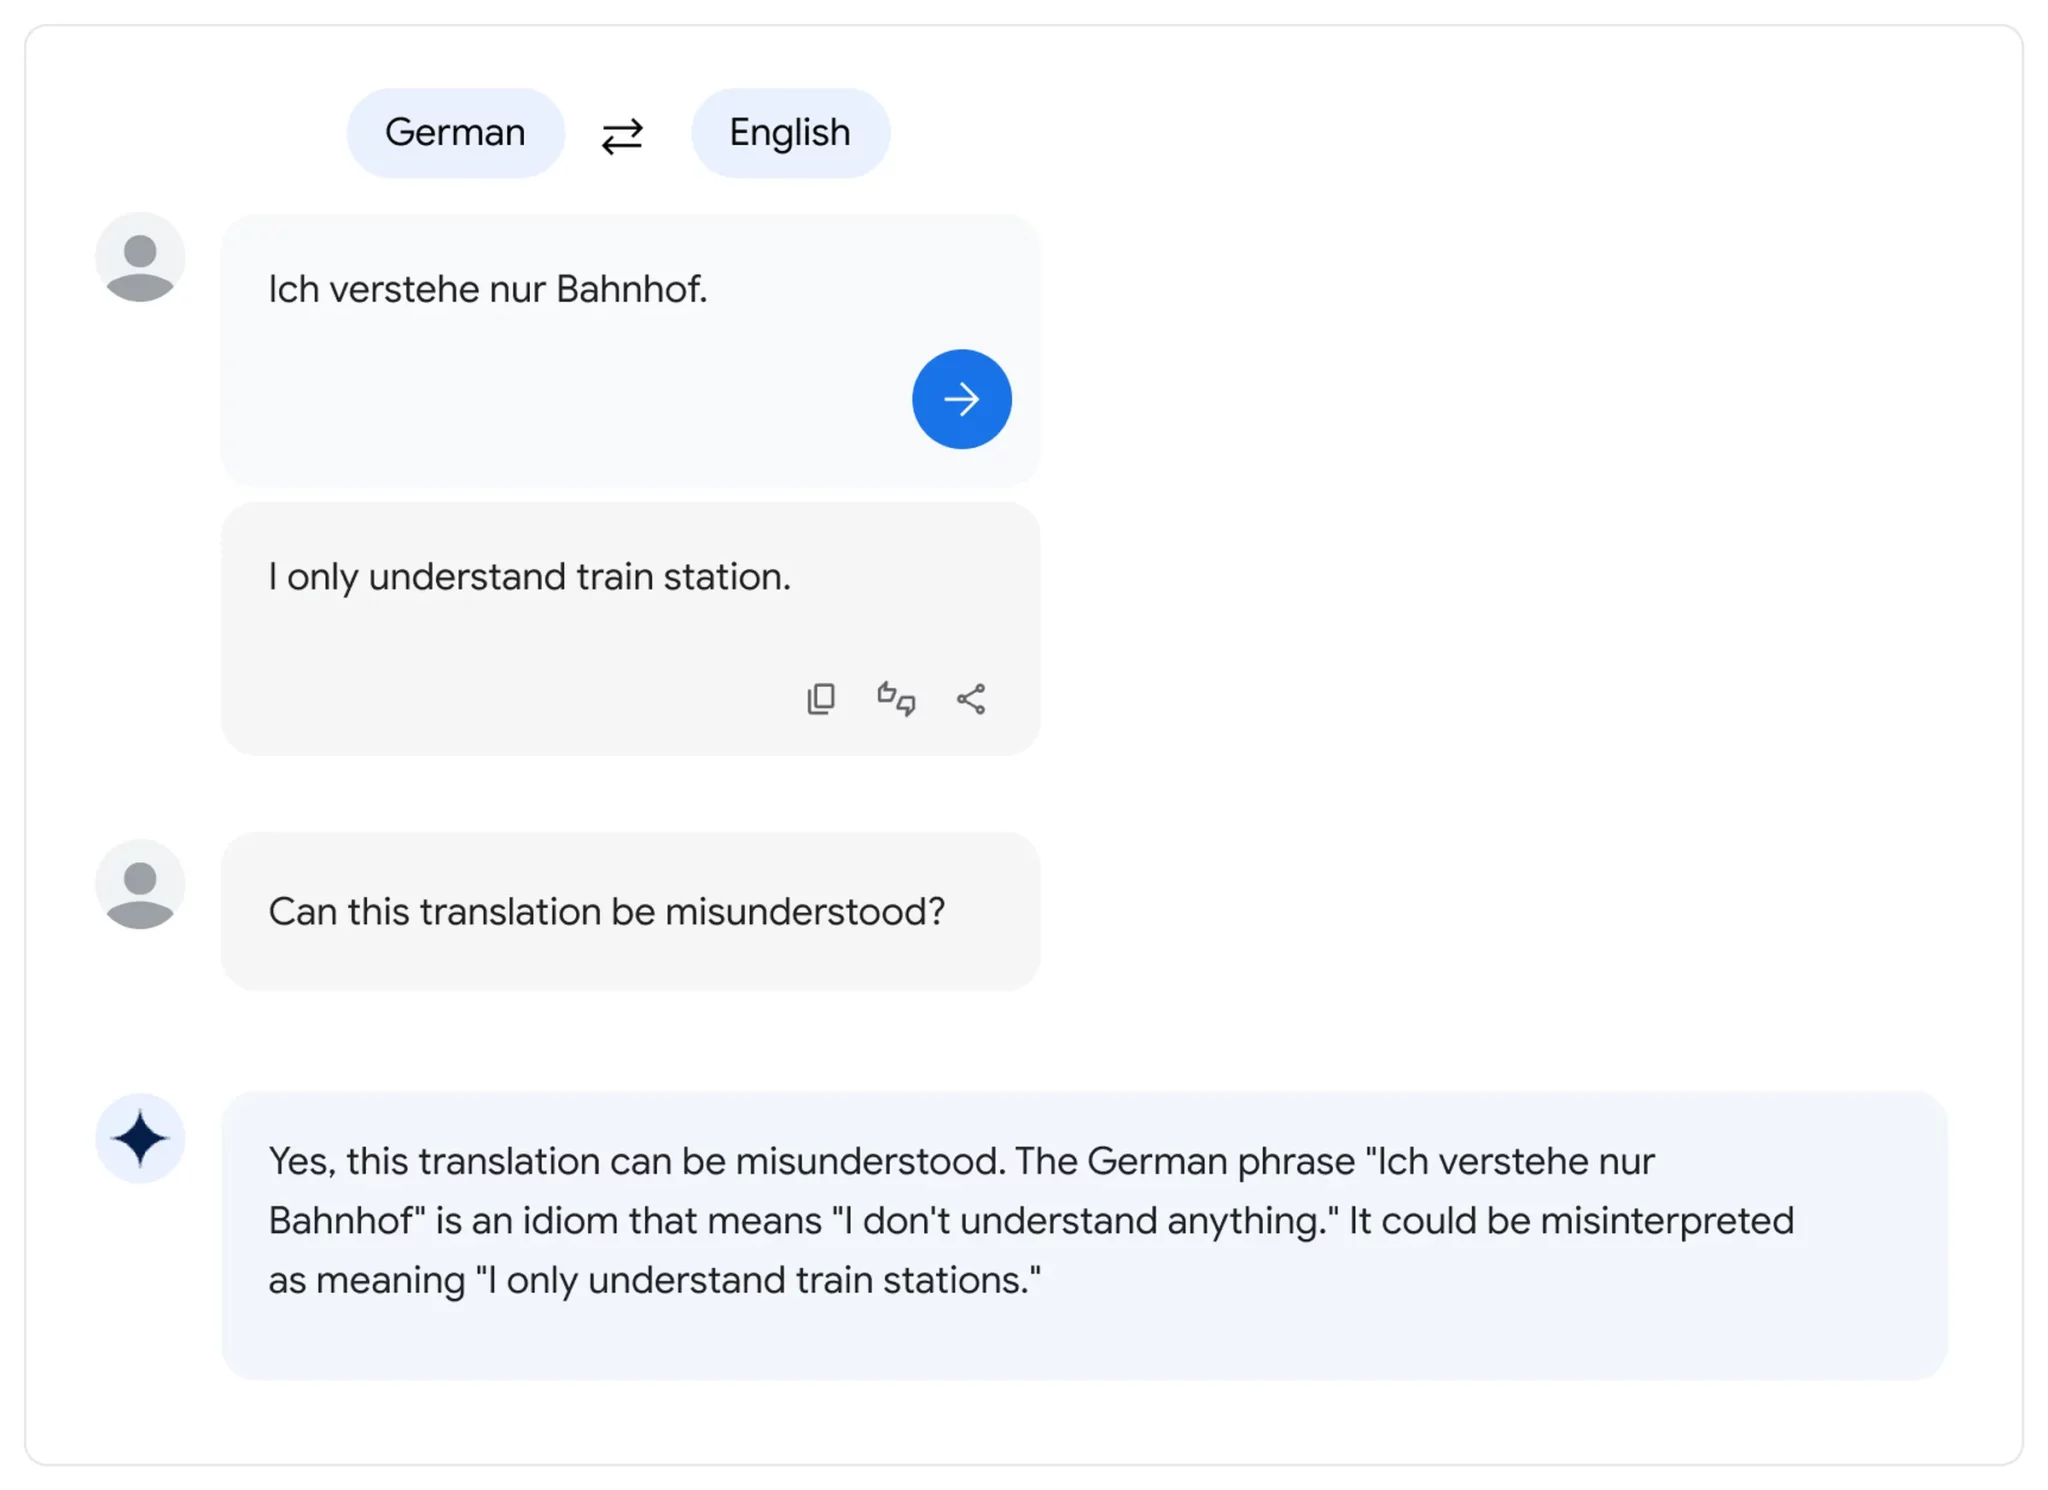
Task: Click the share icon on translation
Action: tap(972, 698)
